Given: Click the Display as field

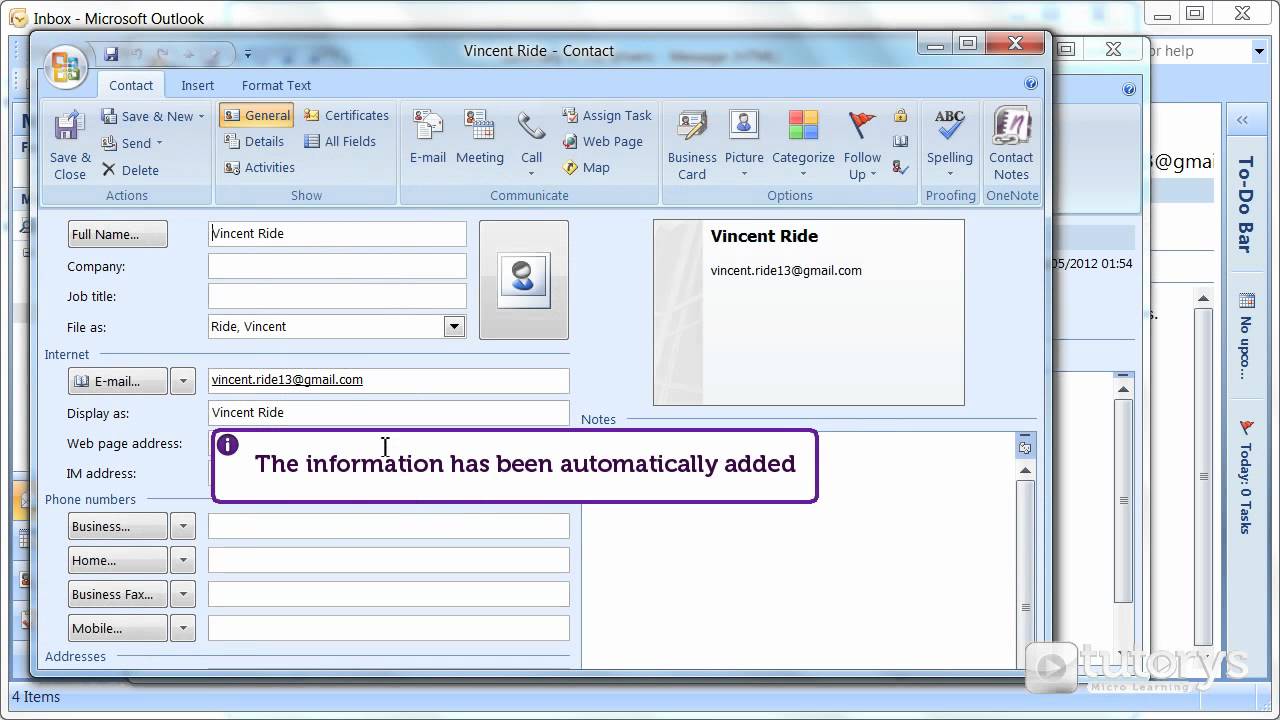Looking at the screenshot, I should (x=388, y=412).
